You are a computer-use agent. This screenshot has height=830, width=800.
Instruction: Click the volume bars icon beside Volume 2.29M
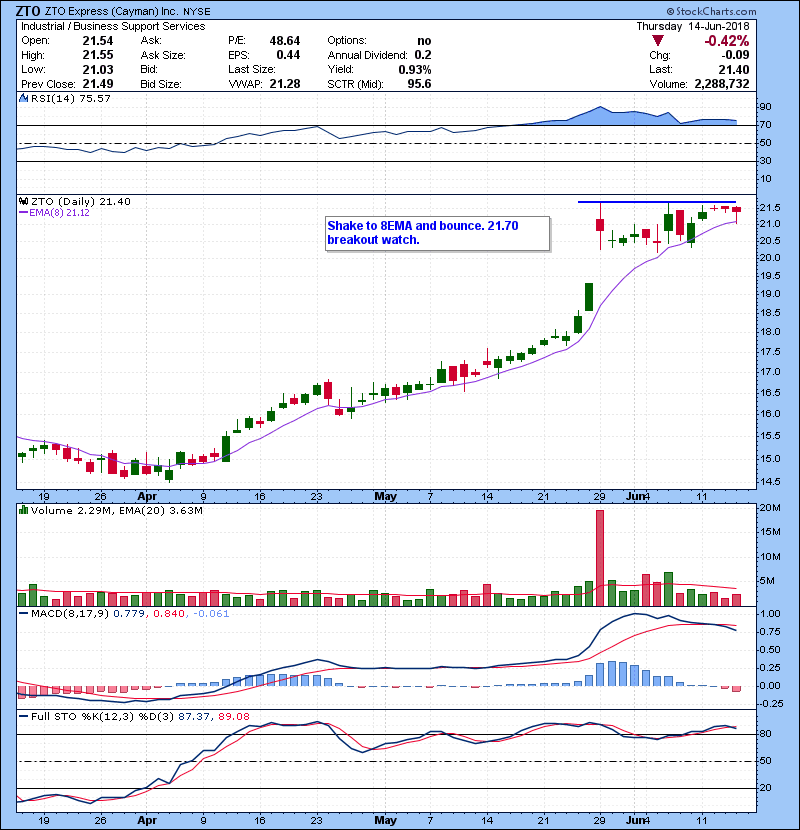[x=23, y=510]
